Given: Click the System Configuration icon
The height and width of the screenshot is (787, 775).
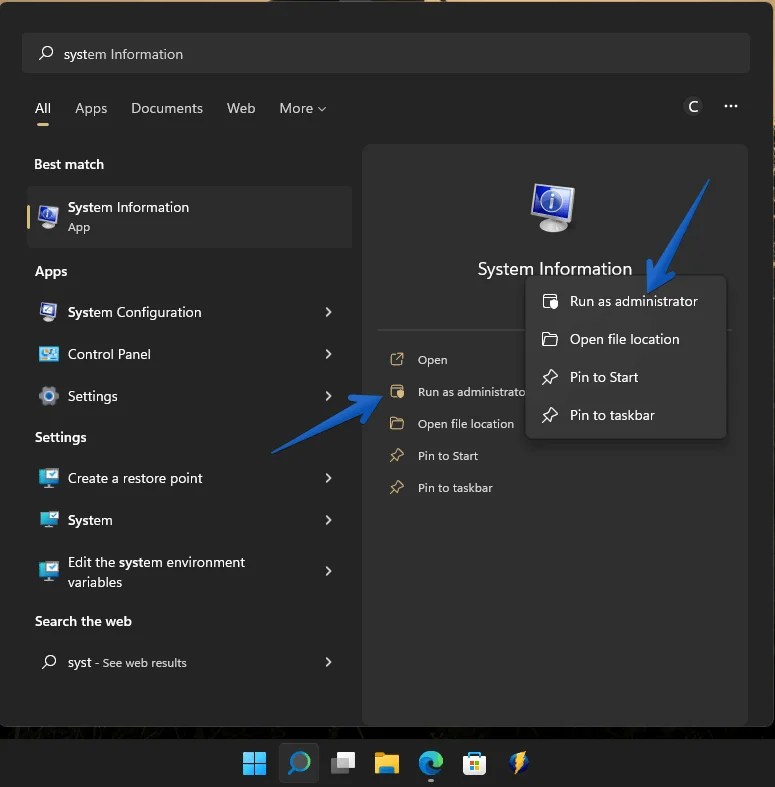Looking at the screenshot, I should 48,312.
